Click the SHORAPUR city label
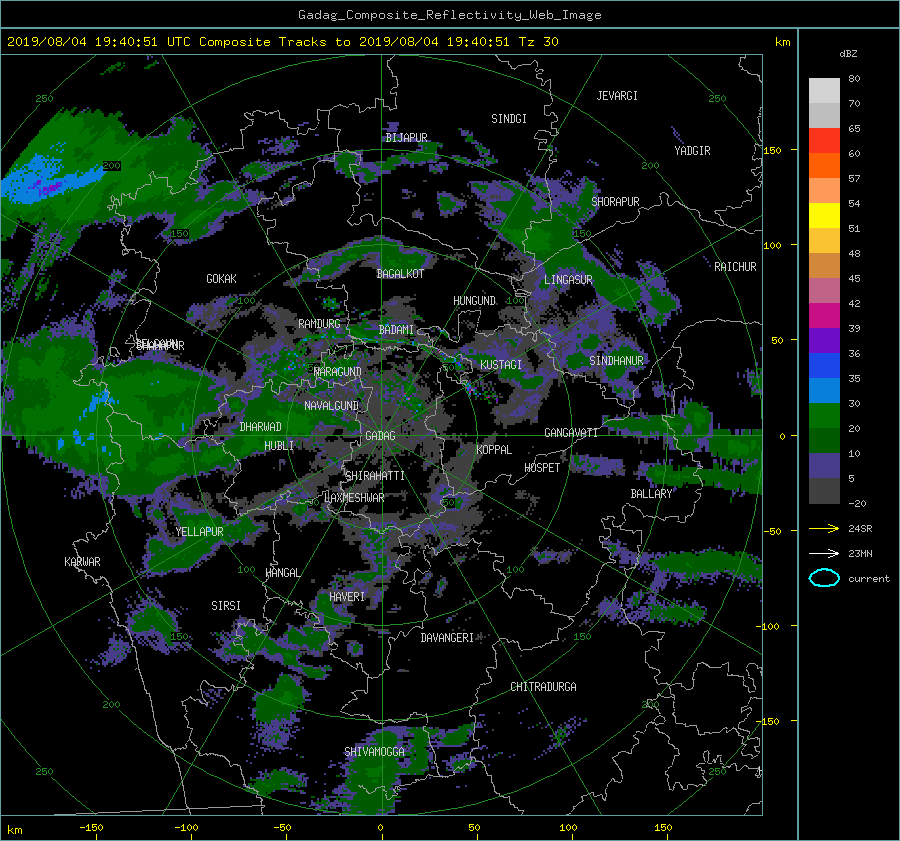Image resolution: width=900 pixels, height=841 pixels. tap(615, 202)
